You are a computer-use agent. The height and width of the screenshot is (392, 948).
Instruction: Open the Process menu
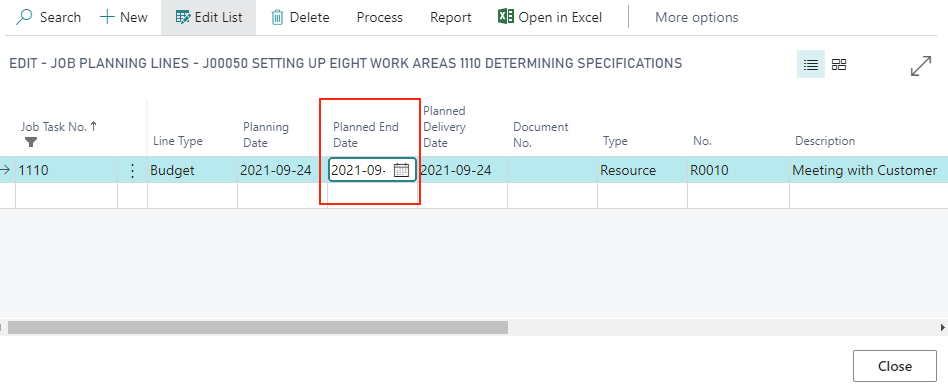pos(380,18)
